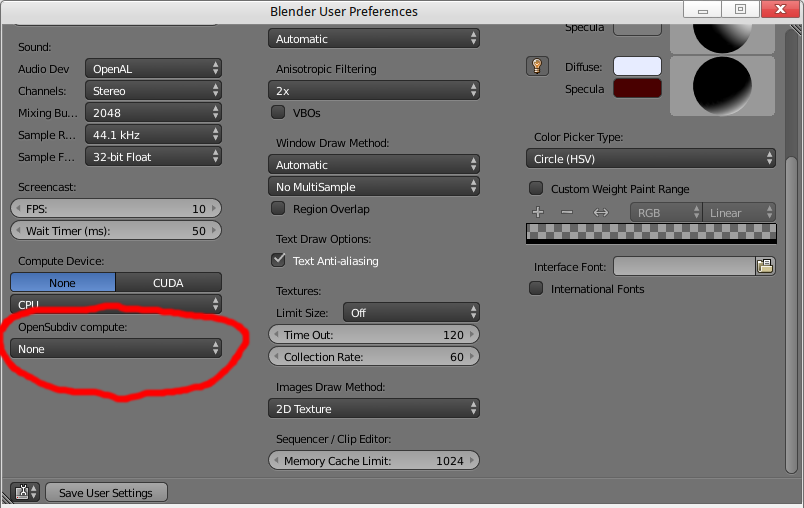Maximize the Blender User Preferences window
804x508 pixels.
[740, 9]
